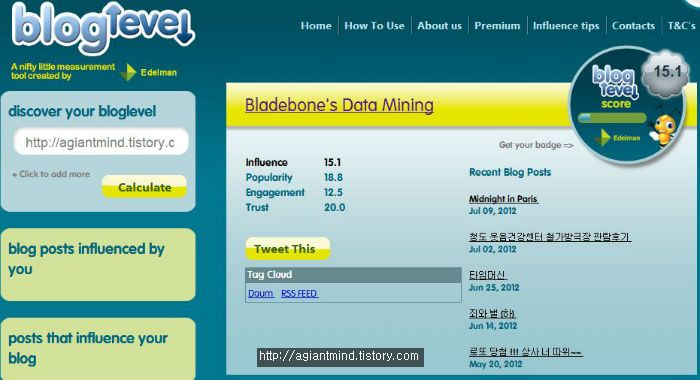The height and width of the screenshot is (380, 700).
Task: Click the Recent Blog Posts heading
Action: pyautogui.click(x=510, y=172)
